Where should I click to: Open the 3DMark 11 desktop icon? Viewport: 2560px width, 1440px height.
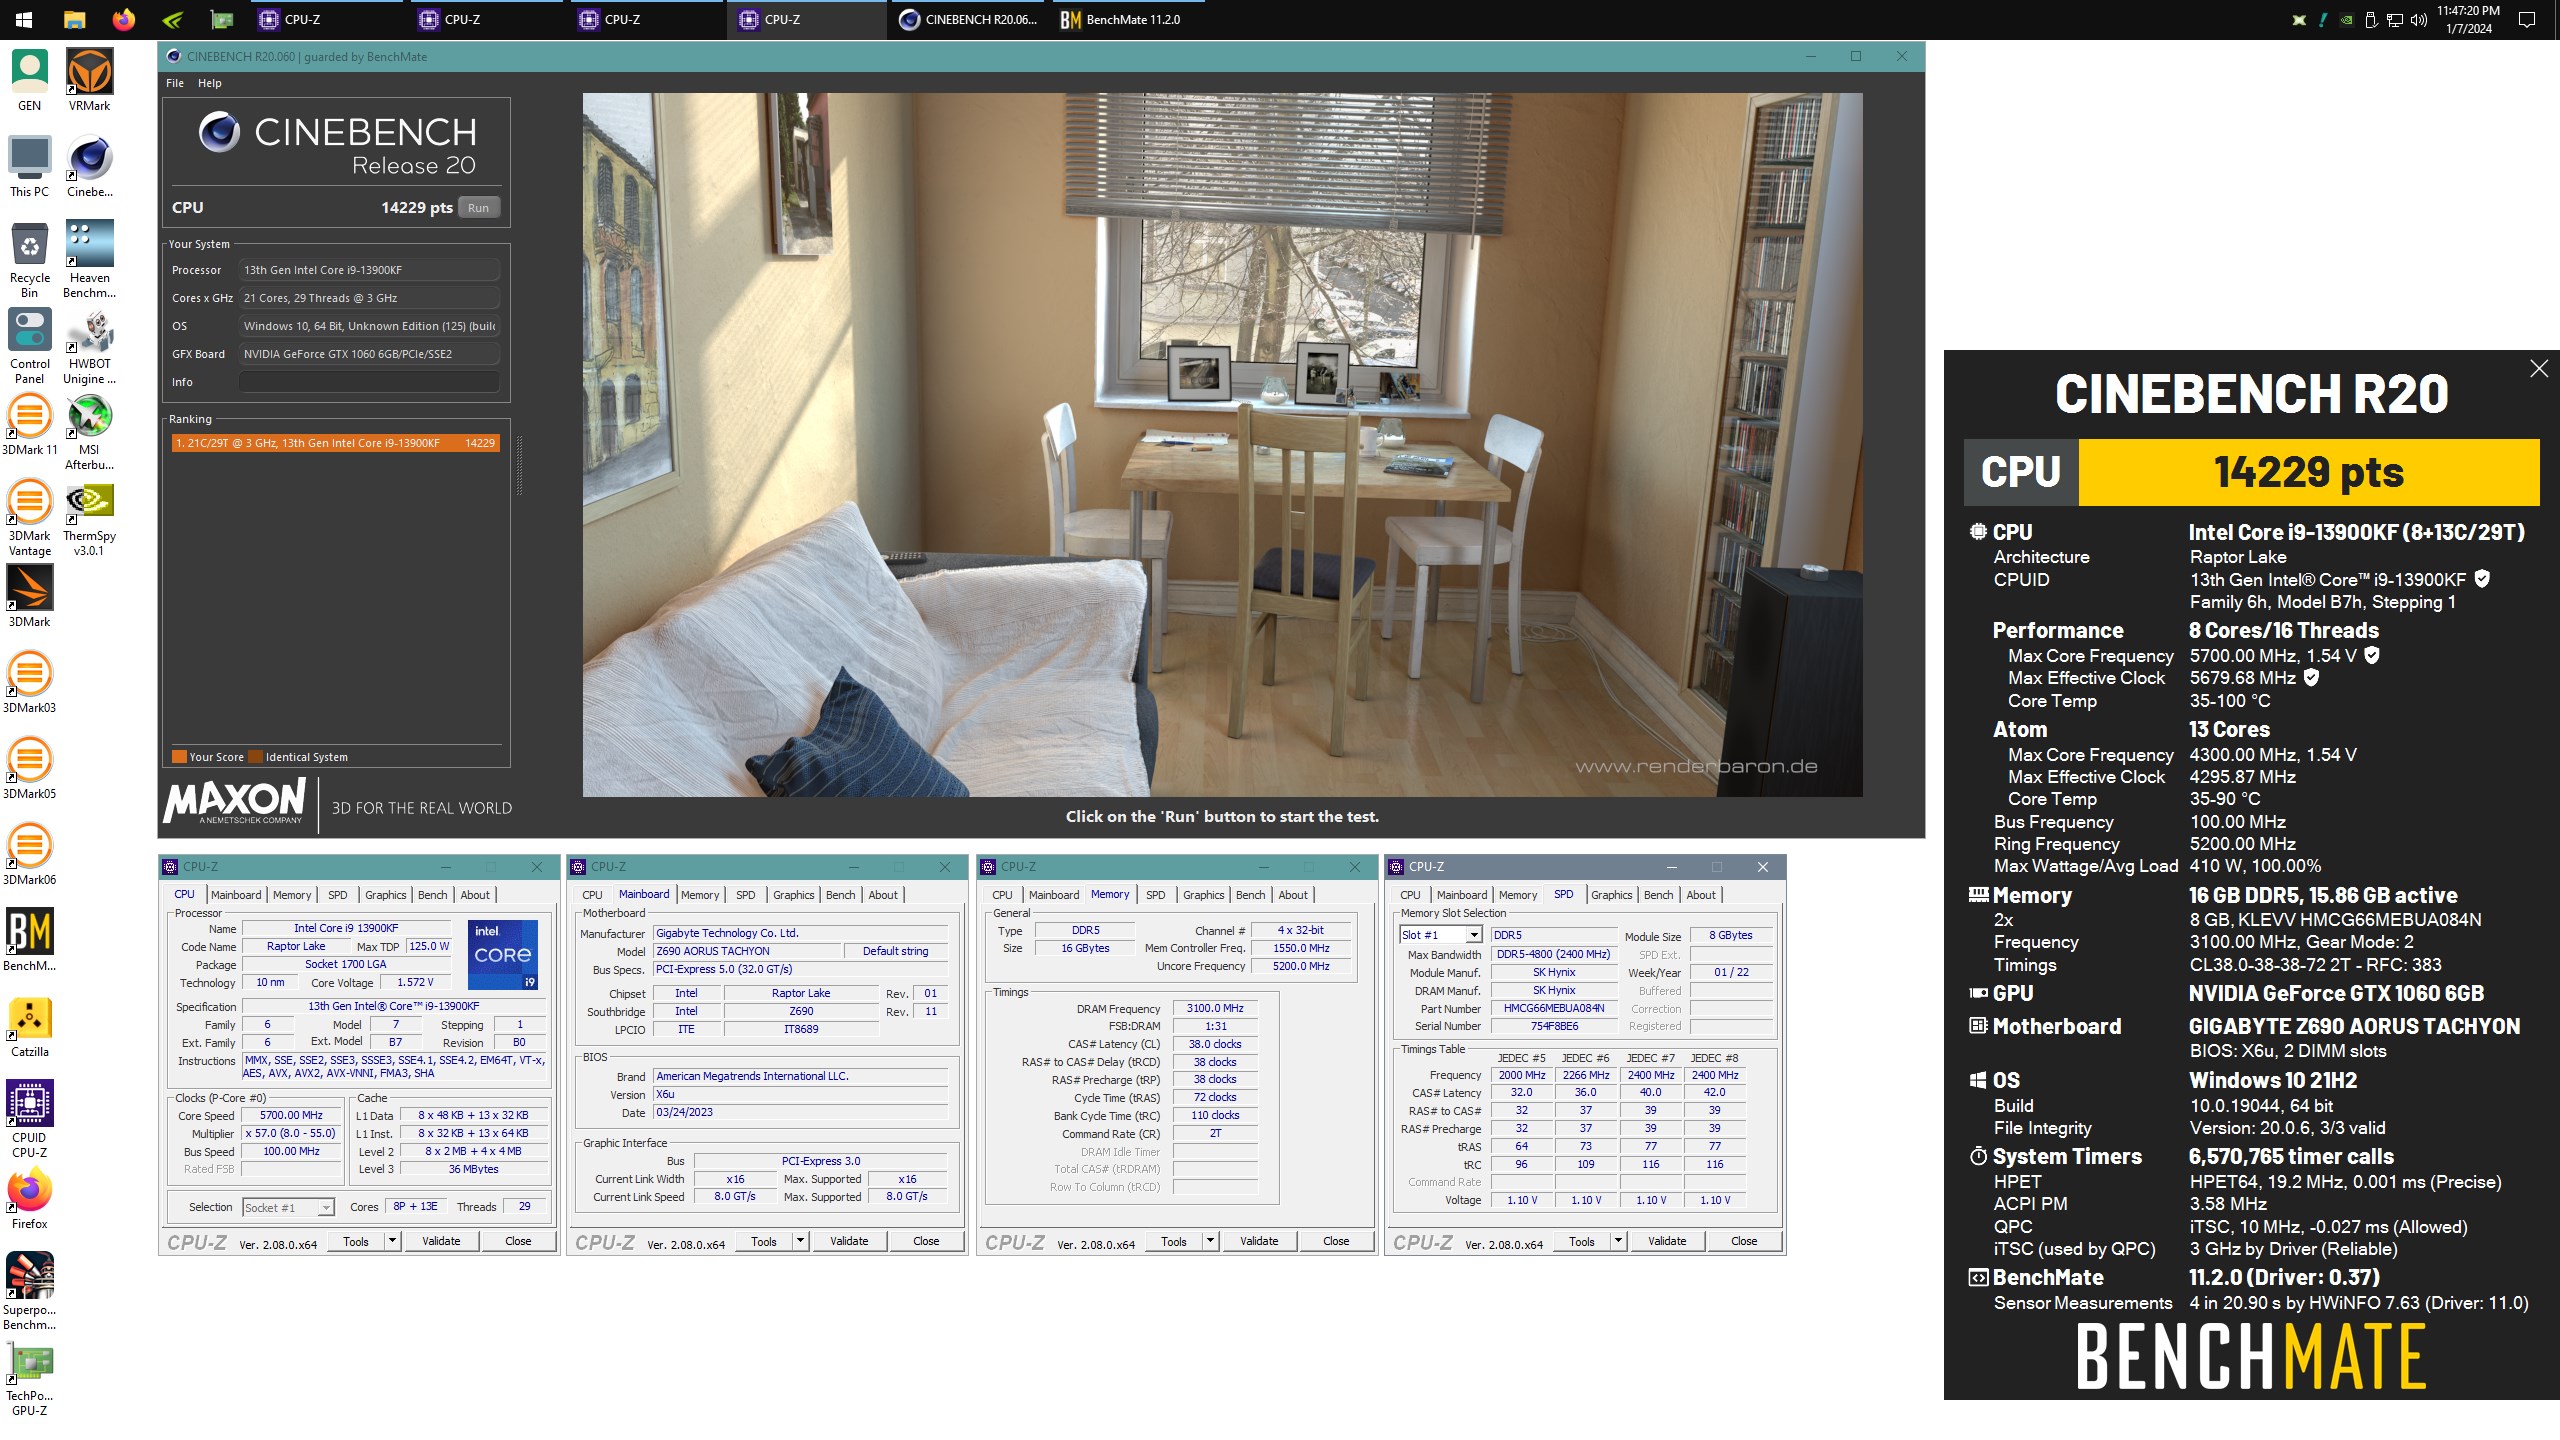[29, 425]
